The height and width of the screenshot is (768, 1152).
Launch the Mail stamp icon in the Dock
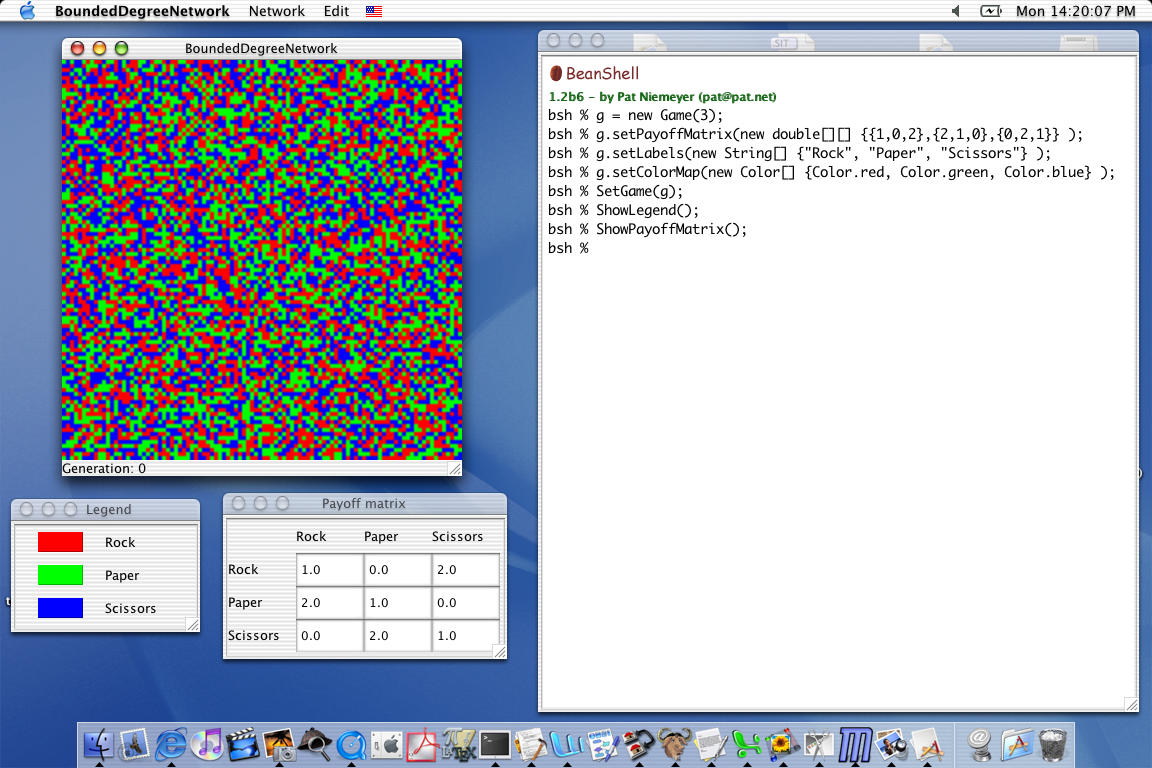tap(134, 744)
